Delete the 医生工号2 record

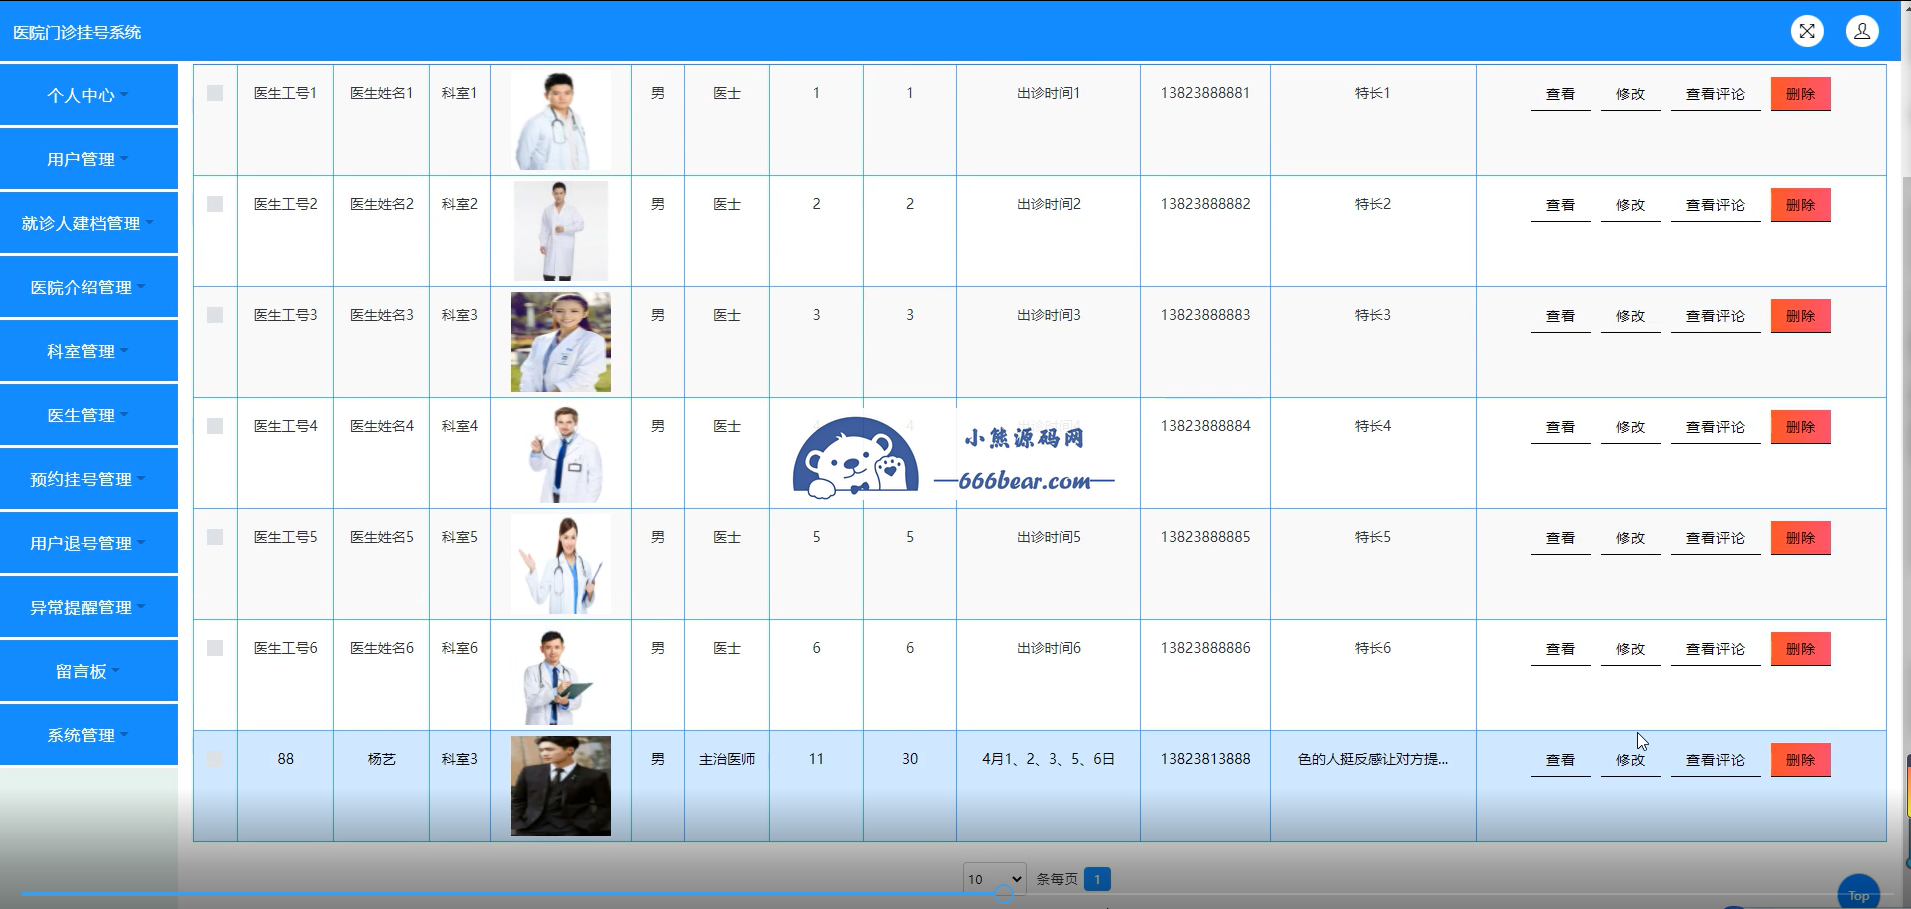click(1800, 205)
